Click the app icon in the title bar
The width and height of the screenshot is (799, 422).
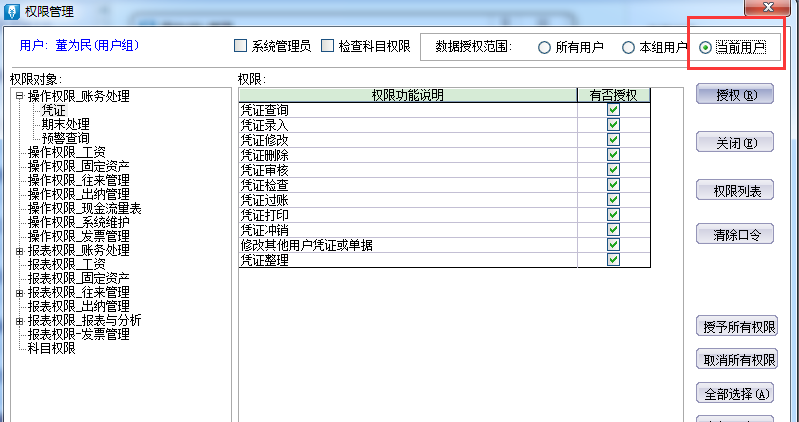tap(11, 10)
